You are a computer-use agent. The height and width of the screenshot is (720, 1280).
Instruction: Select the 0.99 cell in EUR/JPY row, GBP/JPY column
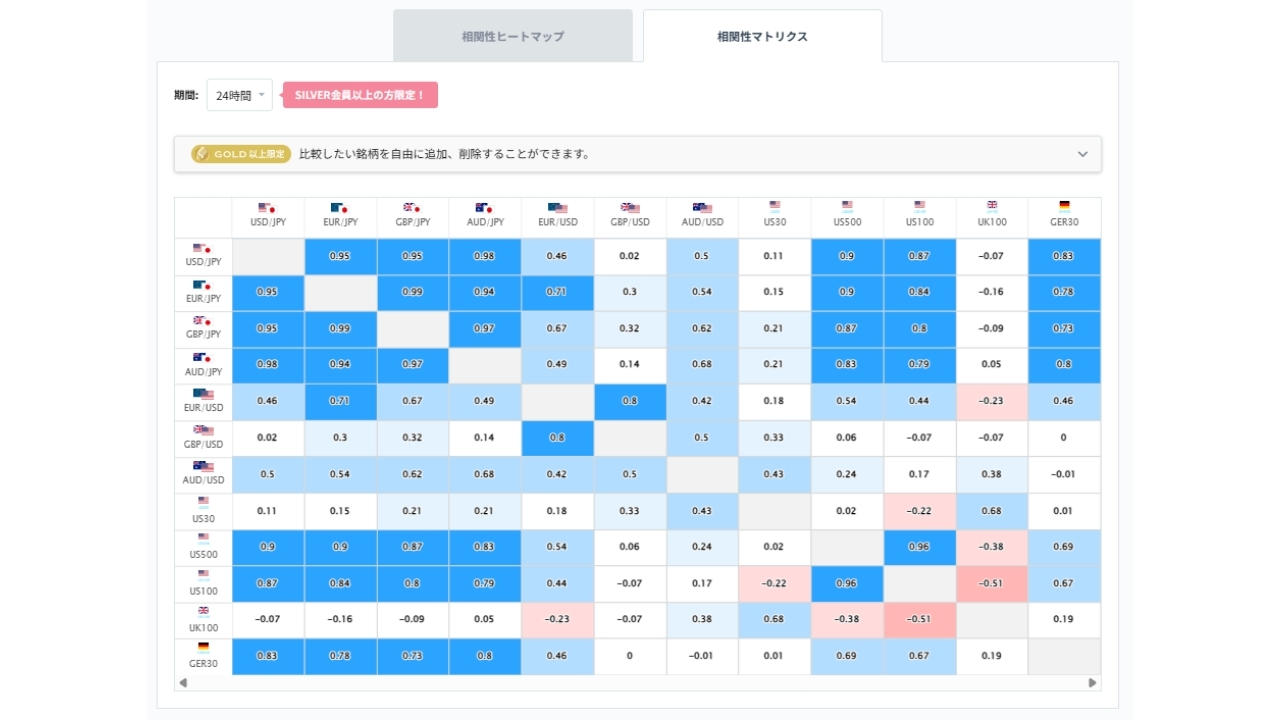click(412, 292)
